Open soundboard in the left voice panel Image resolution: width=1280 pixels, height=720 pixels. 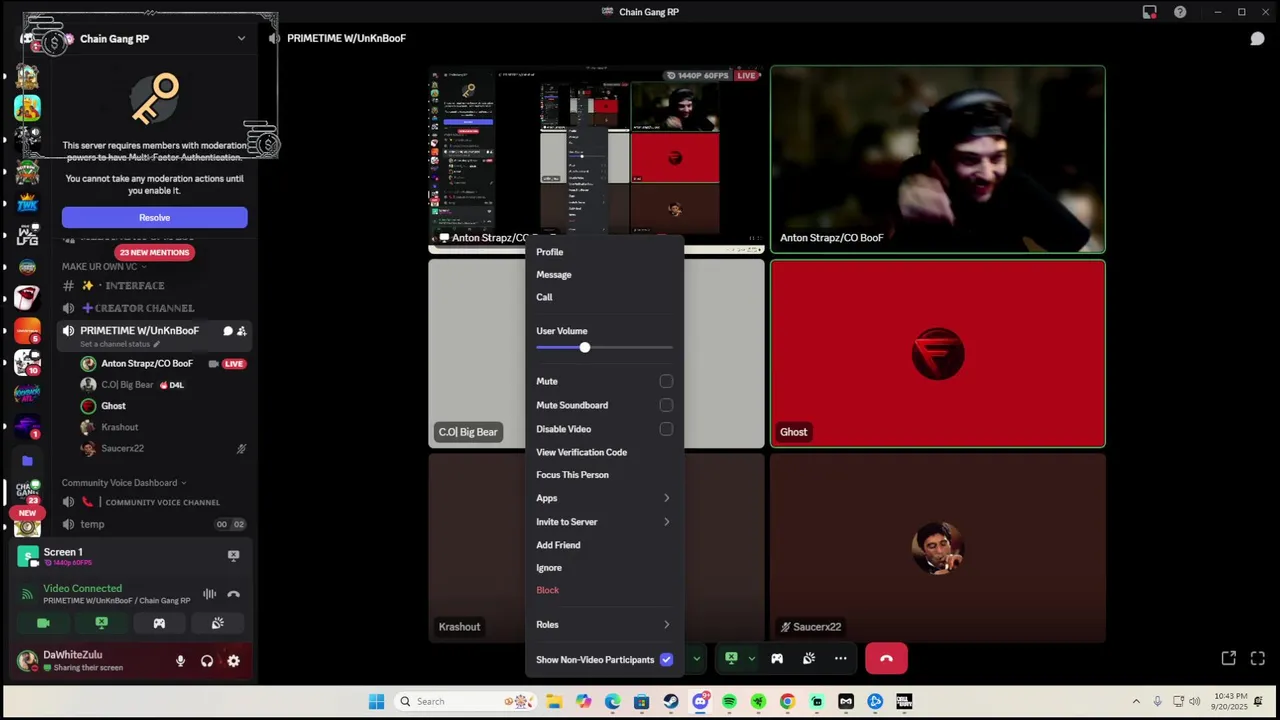217,623
